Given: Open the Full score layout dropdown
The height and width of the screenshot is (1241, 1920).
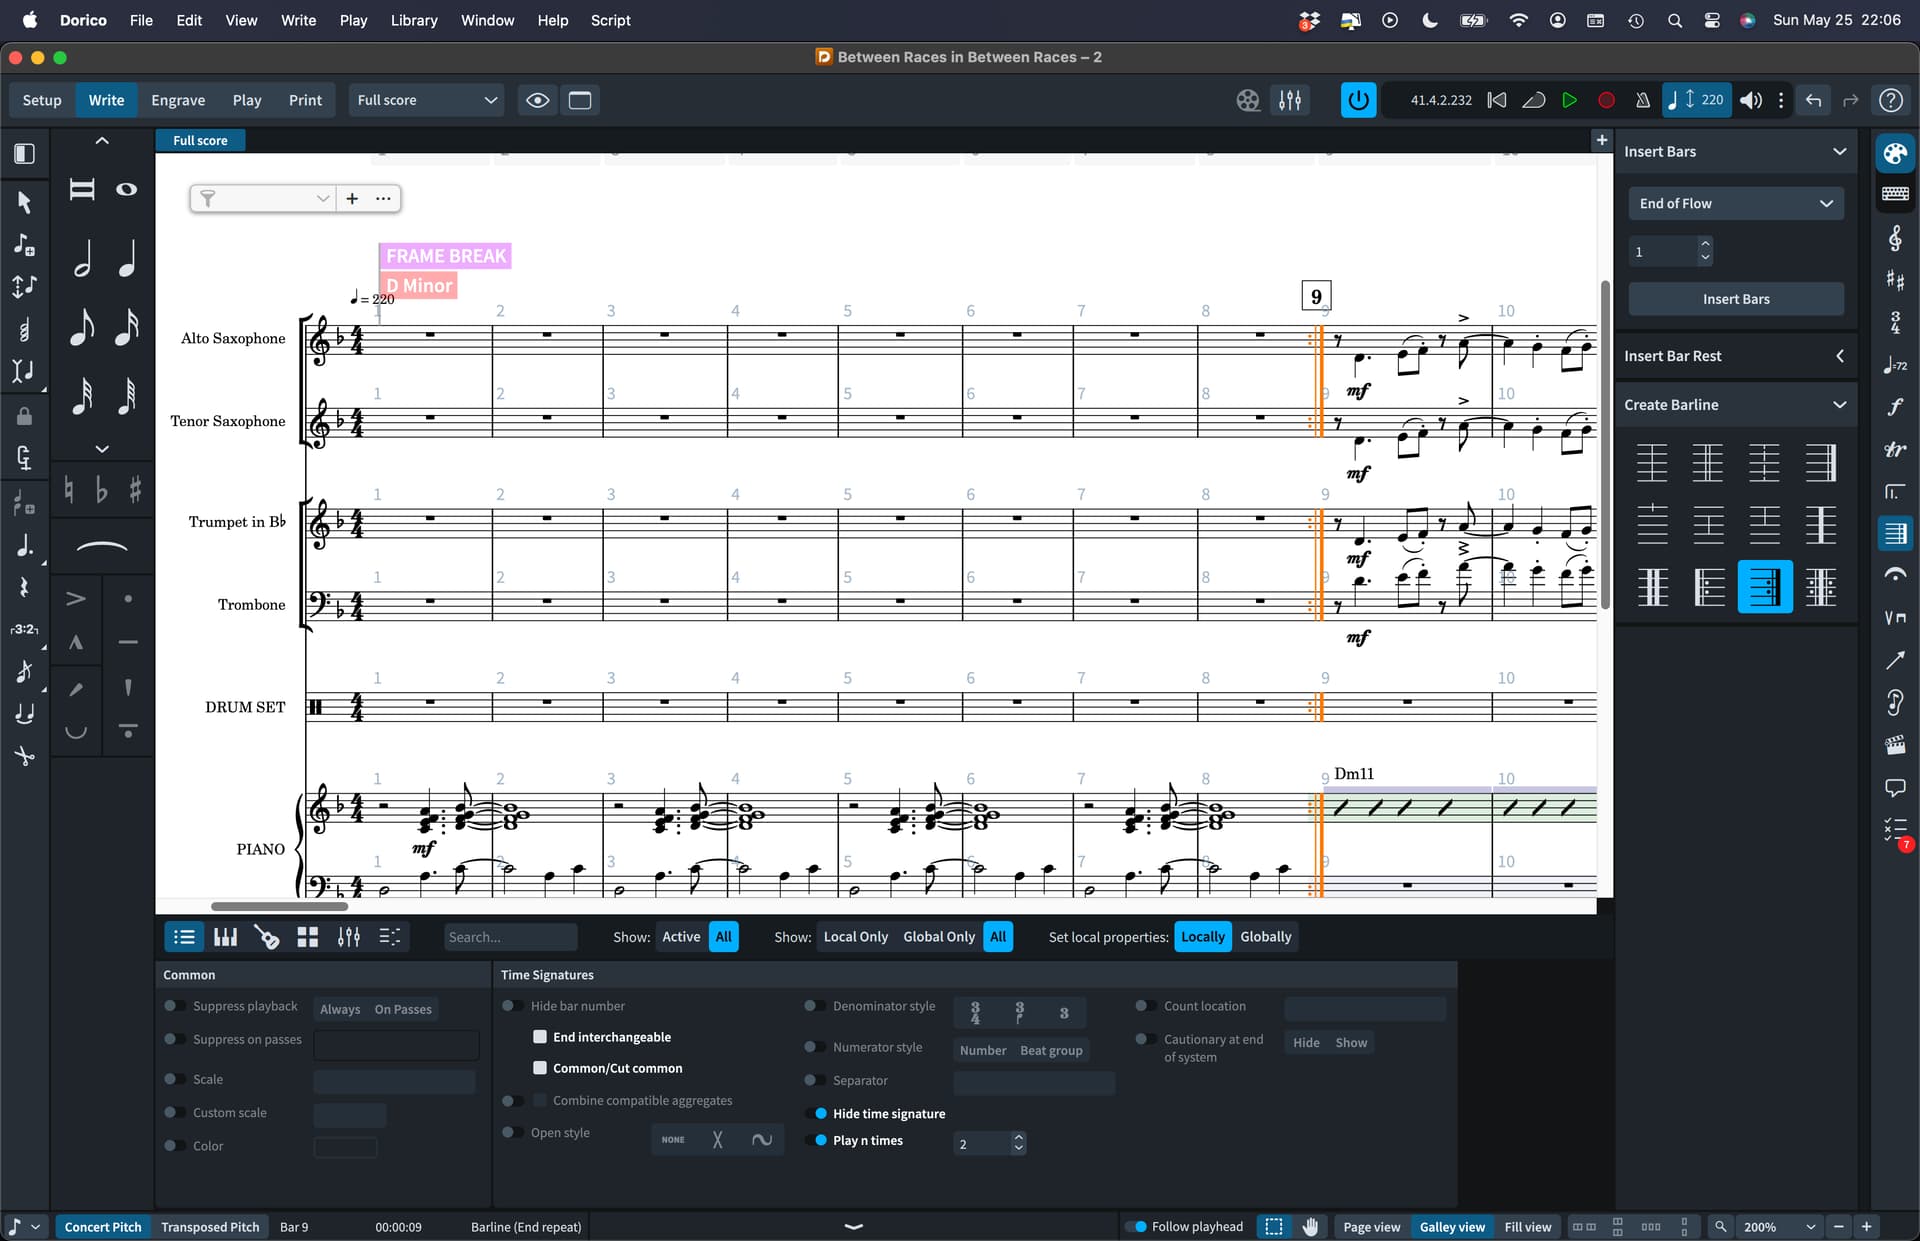Looking at the screenshot, I should [427, 100].
